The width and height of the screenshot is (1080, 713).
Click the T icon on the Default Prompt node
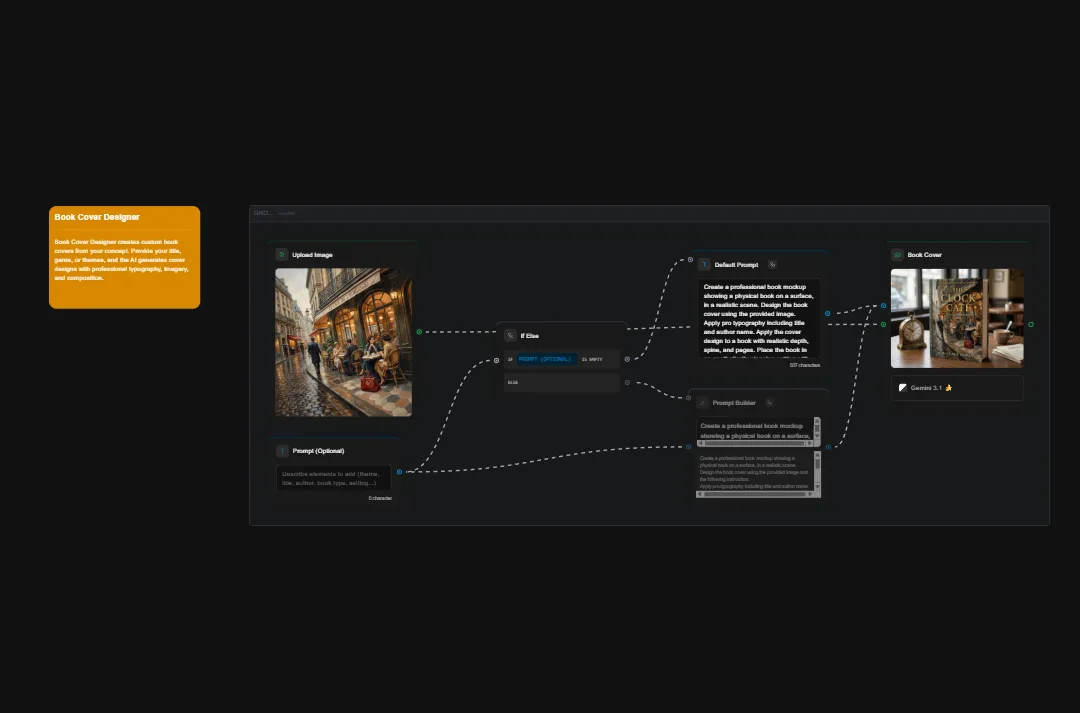pos(704,264)
